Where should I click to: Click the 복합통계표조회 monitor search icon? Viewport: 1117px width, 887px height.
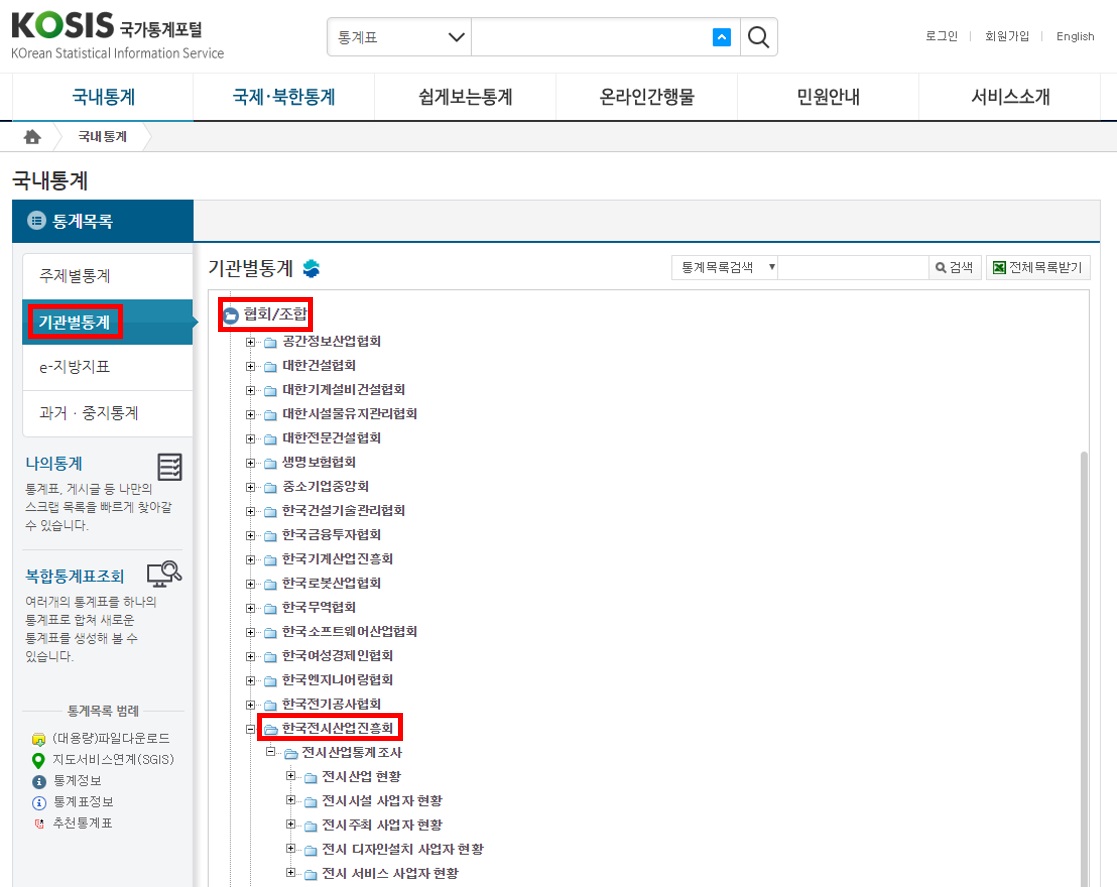pyautogui.click(x=164, y=573)
